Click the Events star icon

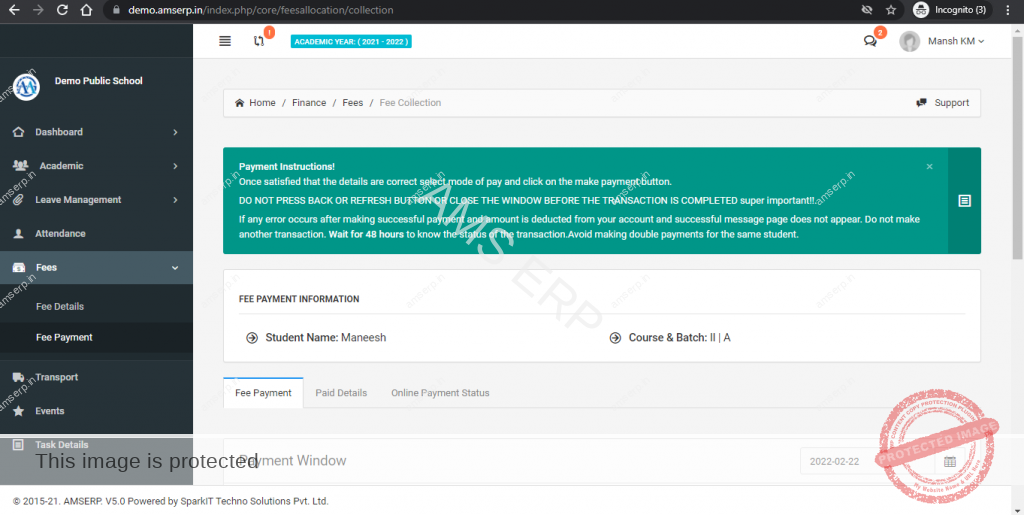[x=18, y=411]
